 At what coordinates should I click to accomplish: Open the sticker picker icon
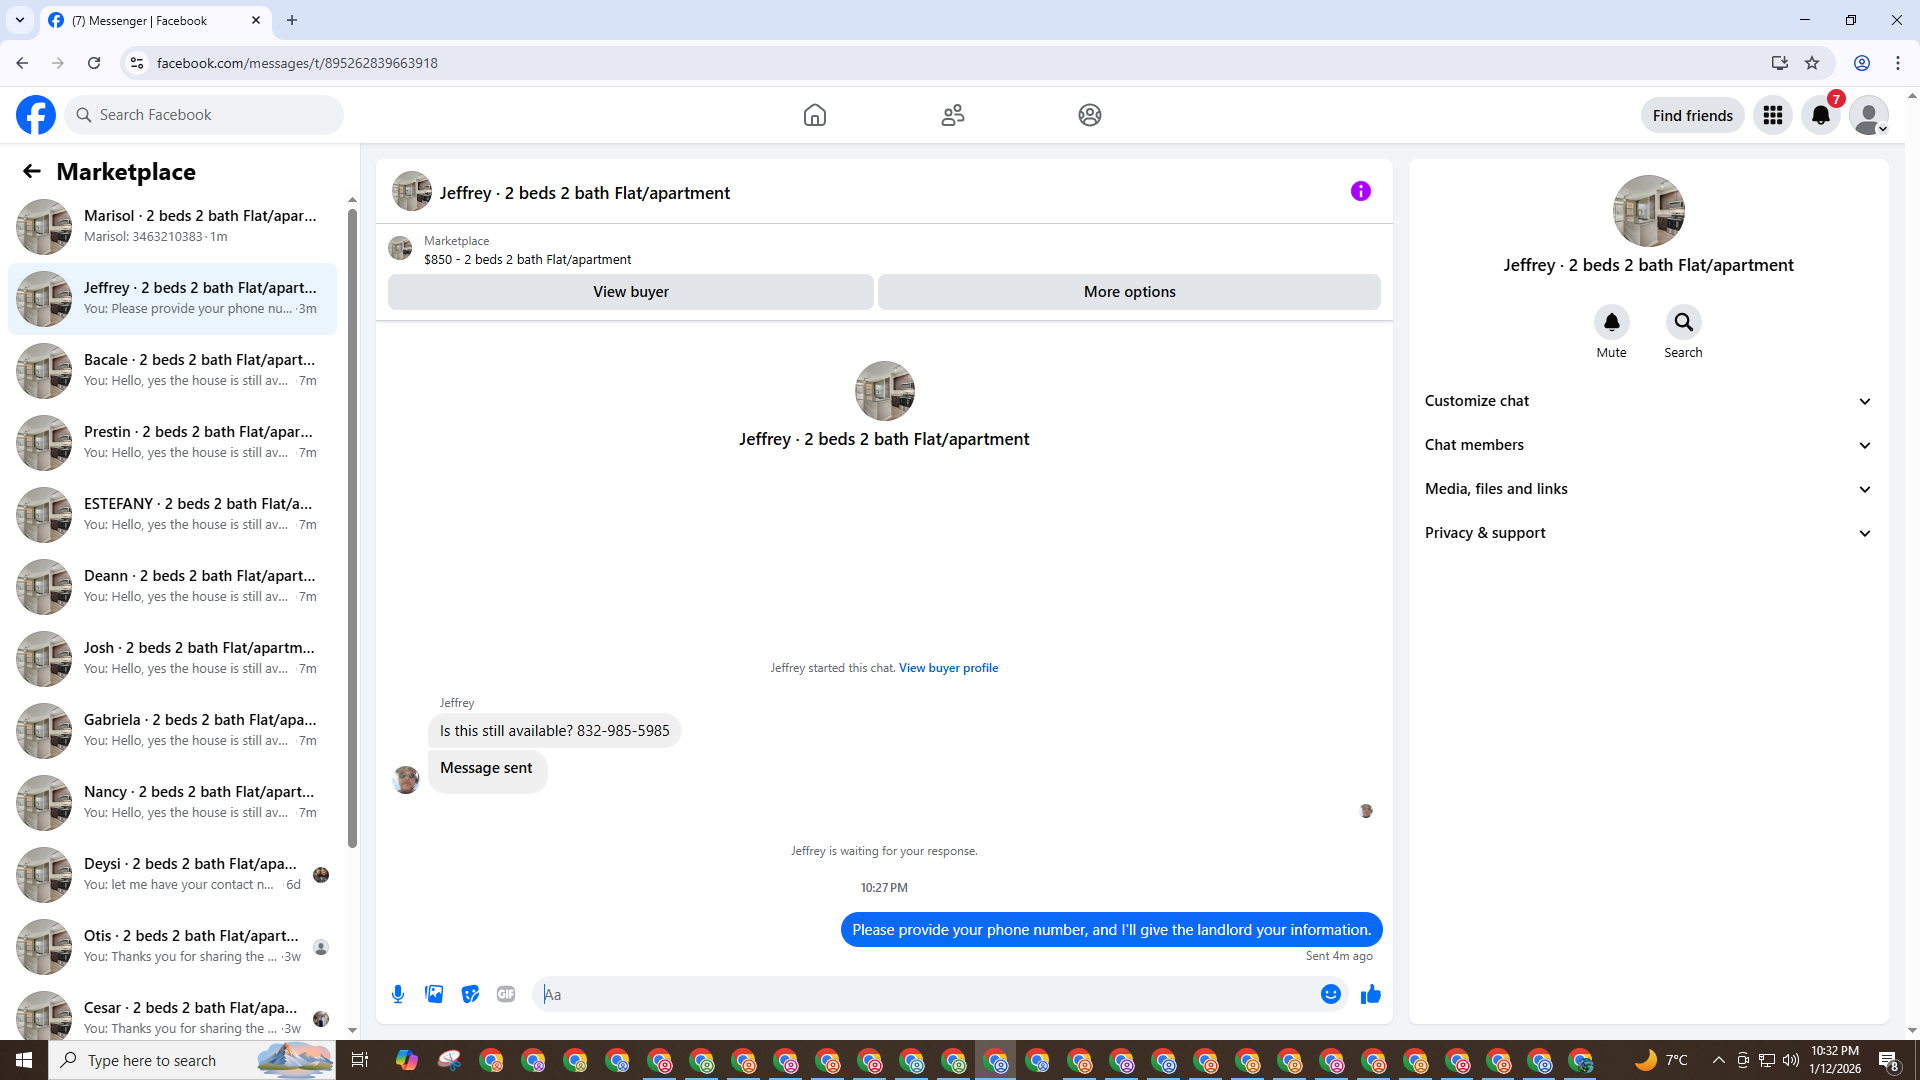[x=470, y=994]
